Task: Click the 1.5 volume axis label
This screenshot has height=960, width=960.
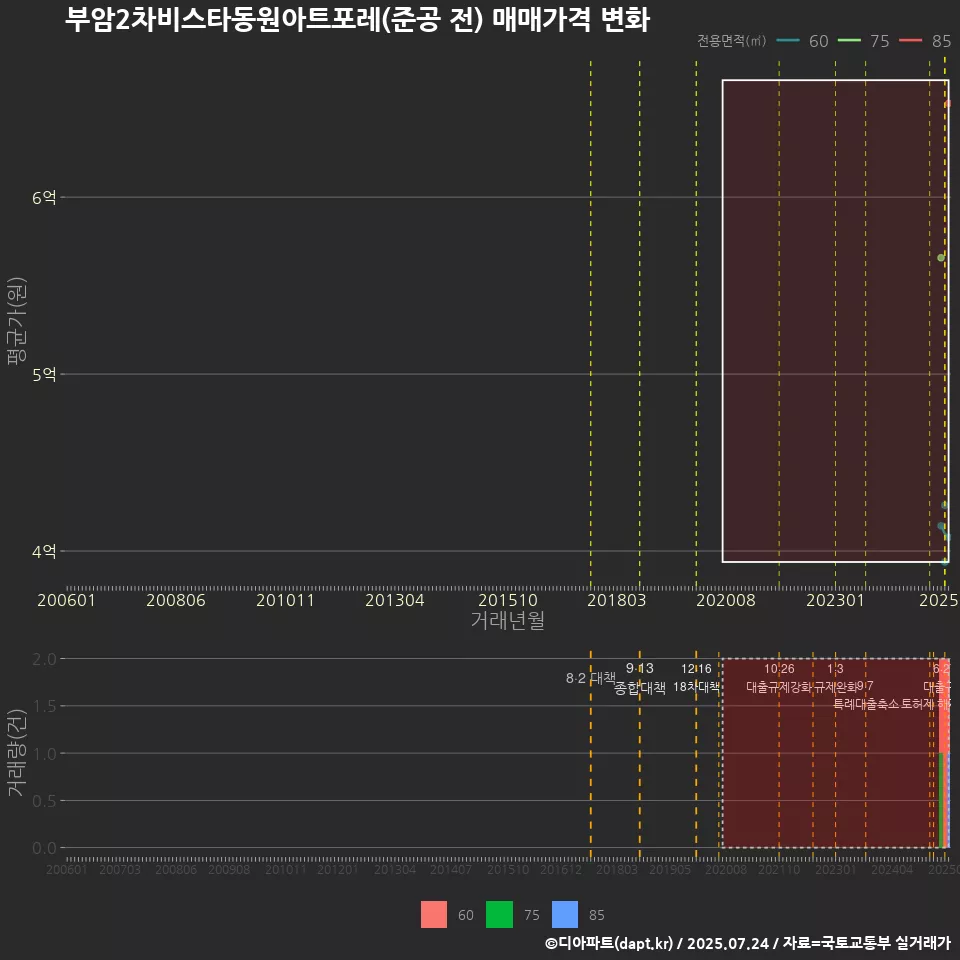Action: (44, 706)
